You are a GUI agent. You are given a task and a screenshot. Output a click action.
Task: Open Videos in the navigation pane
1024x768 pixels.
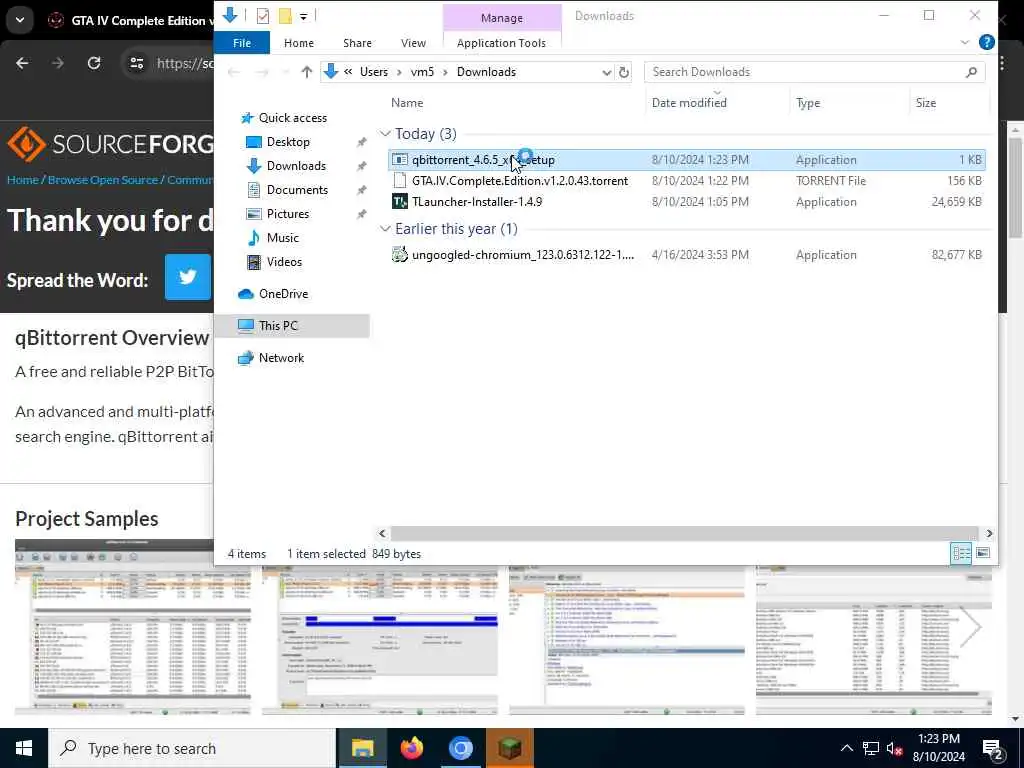pyautogui.click(x=284, y=262)
